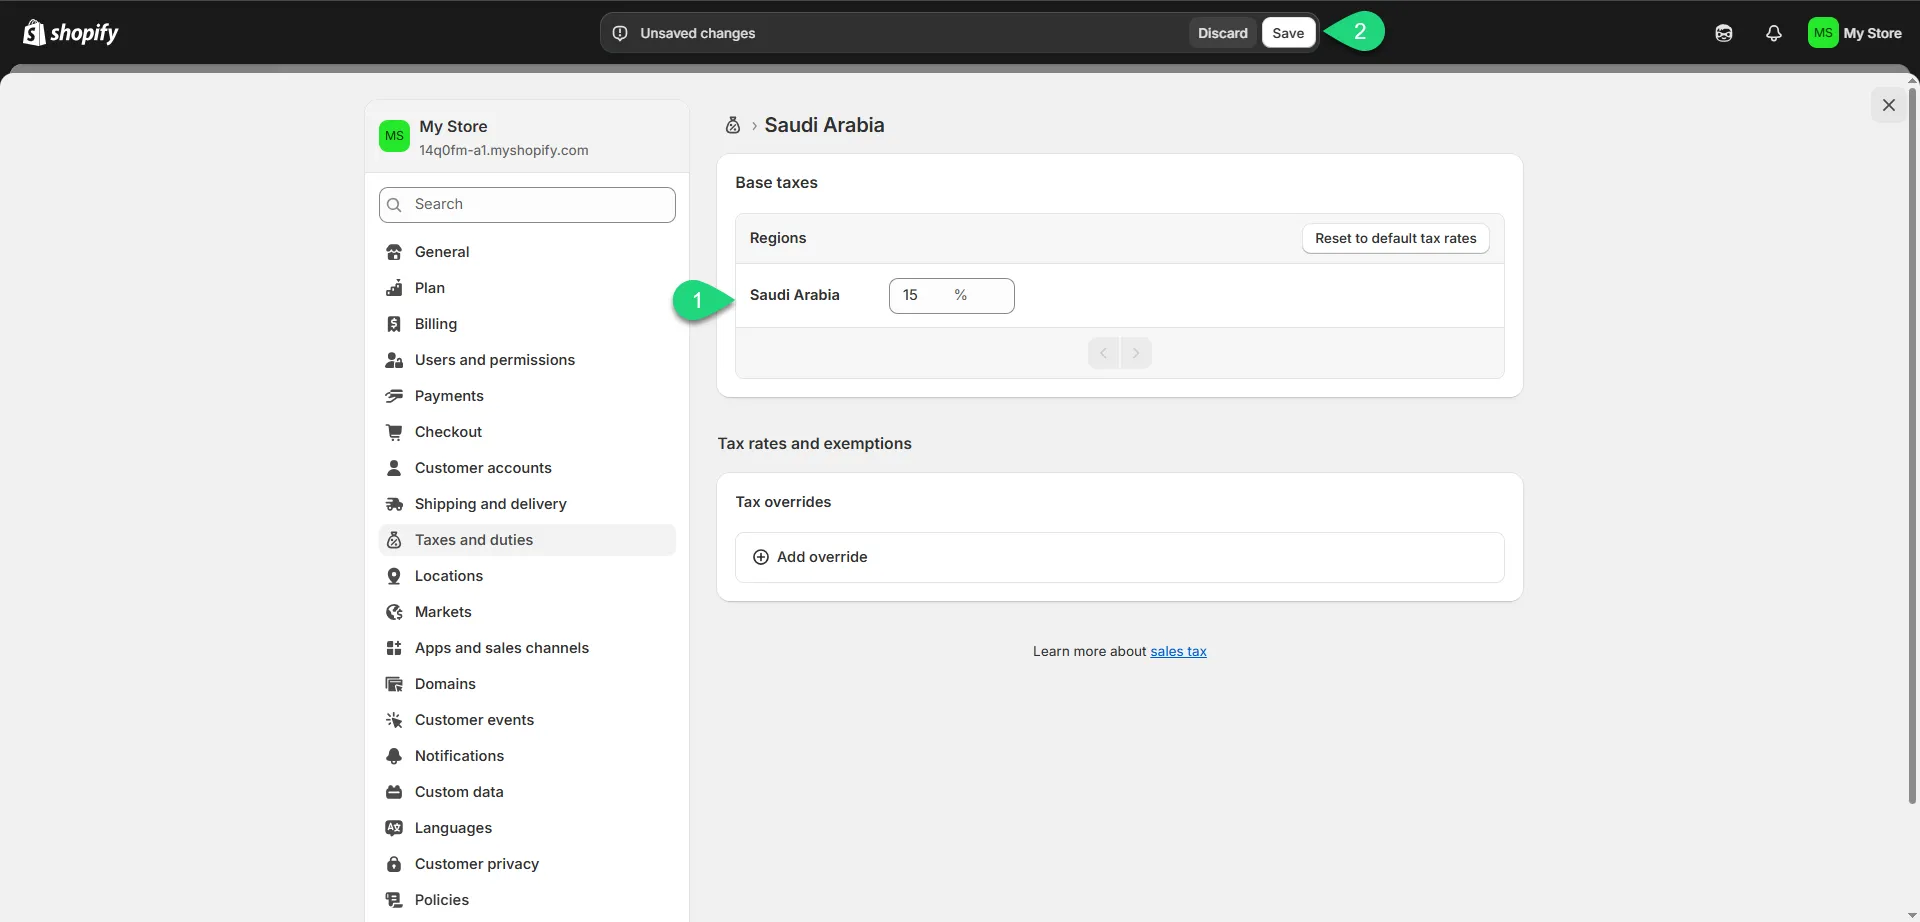
Task: Open Sidekick assistant icon in top bar
Action: coord(1723,33)
